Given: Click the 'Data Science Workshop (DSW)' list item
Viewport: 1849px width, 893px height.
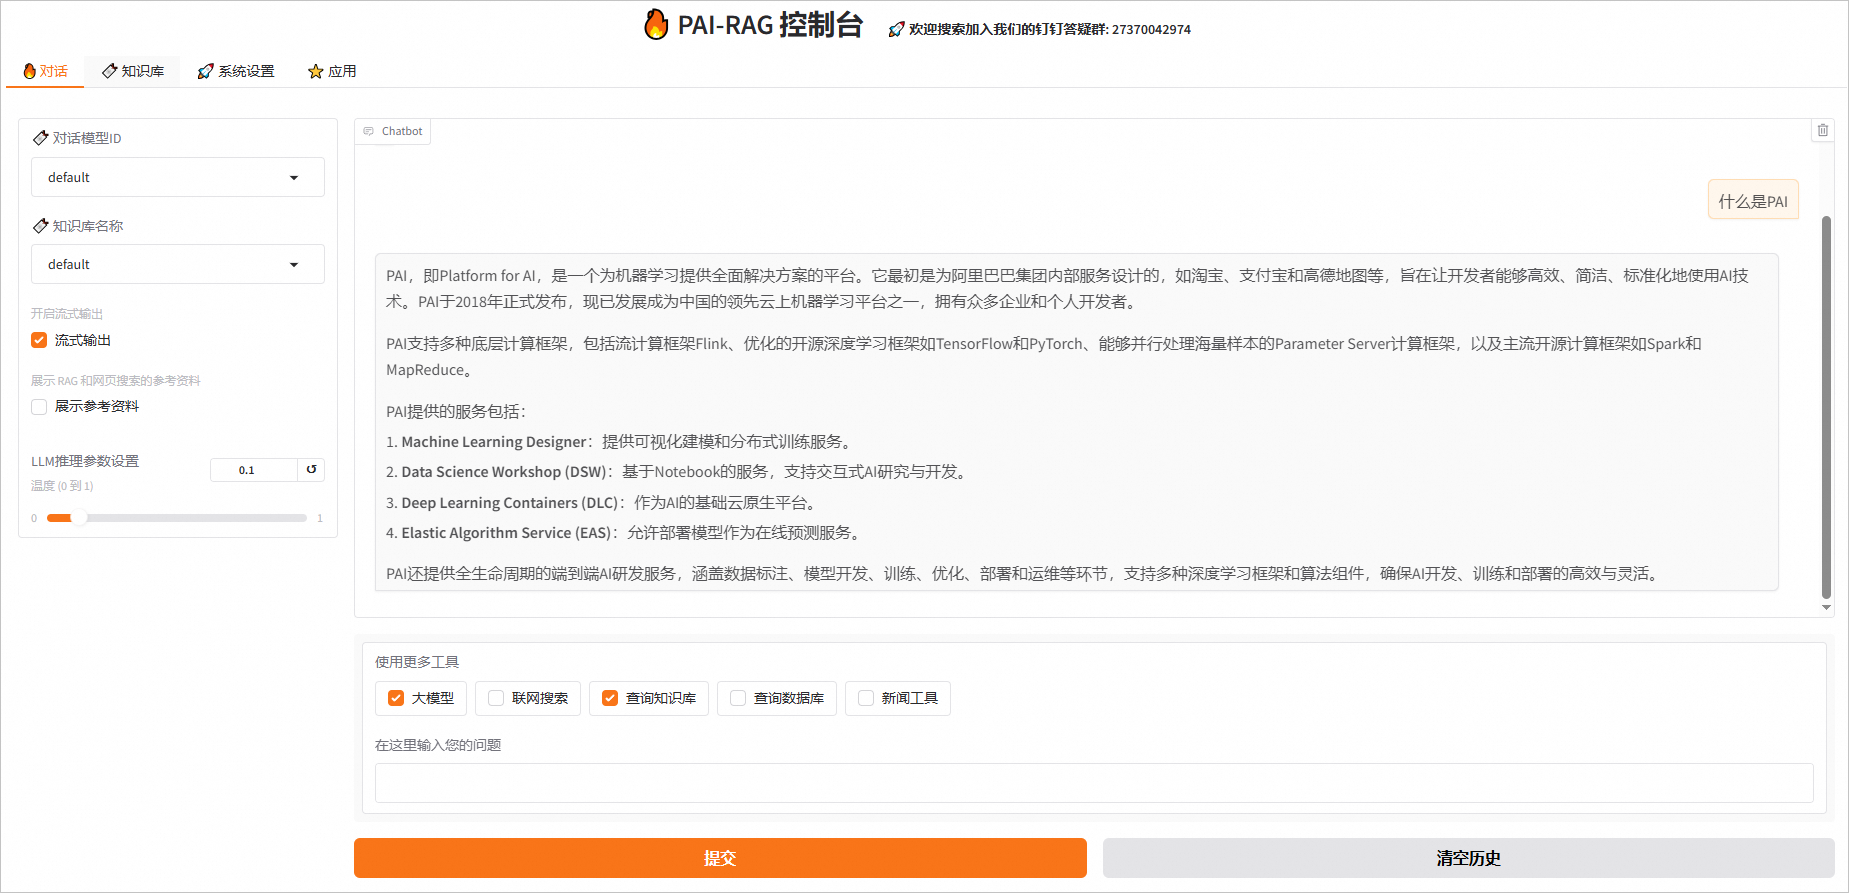Looking at the screenshot, I should pos(678,472).
